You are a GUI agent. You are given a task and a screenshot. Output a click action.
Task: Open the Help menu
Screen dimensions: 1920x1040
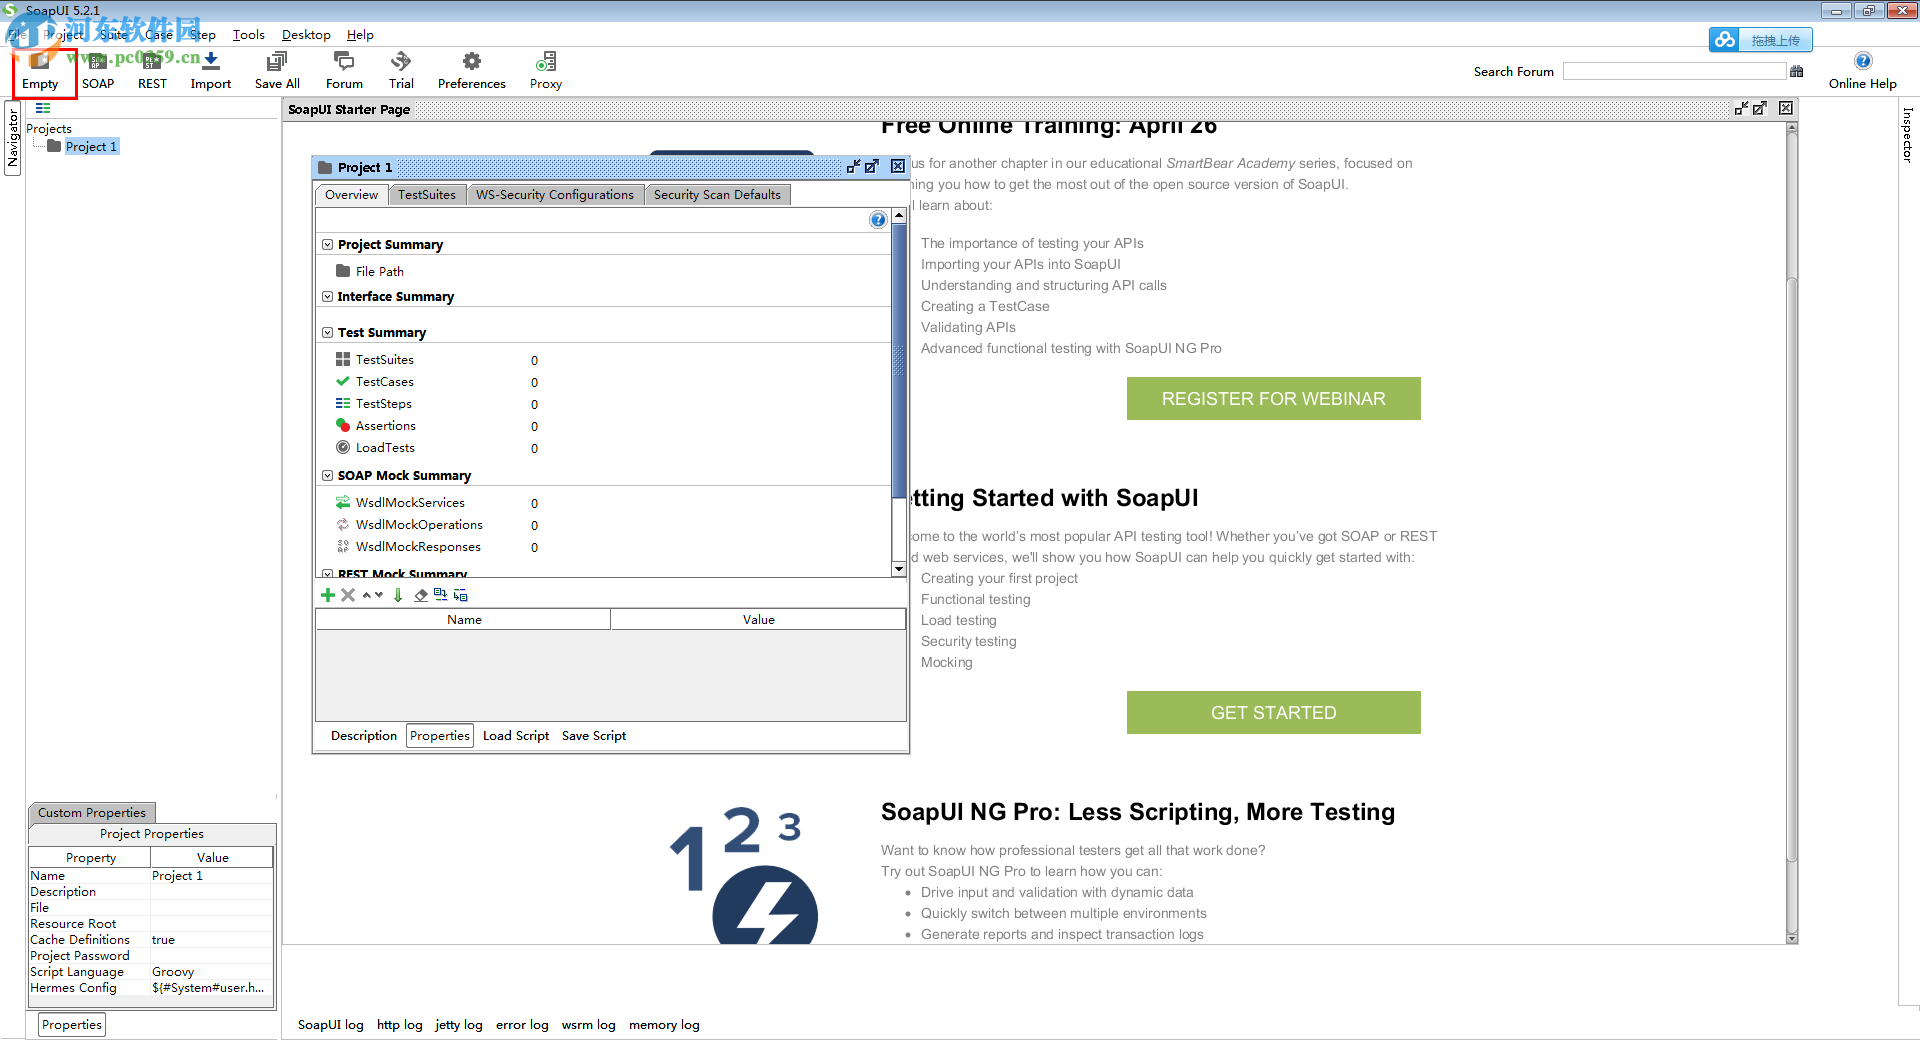coord(360,34)
